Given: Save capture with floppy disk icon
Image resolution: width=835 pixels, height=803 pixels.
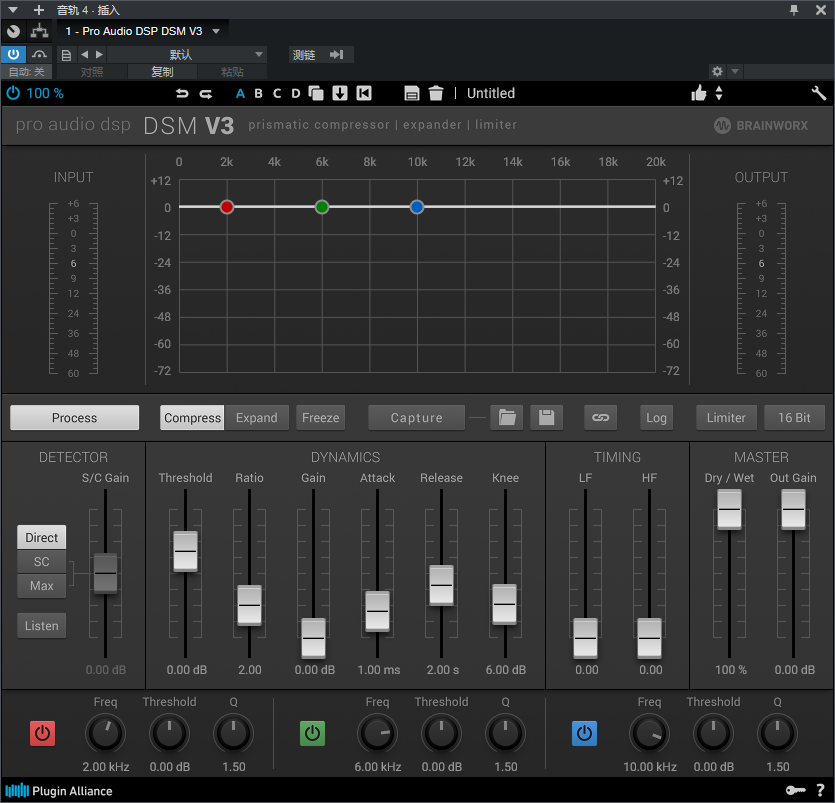Looking at the screenshot, I should point(546,417).
